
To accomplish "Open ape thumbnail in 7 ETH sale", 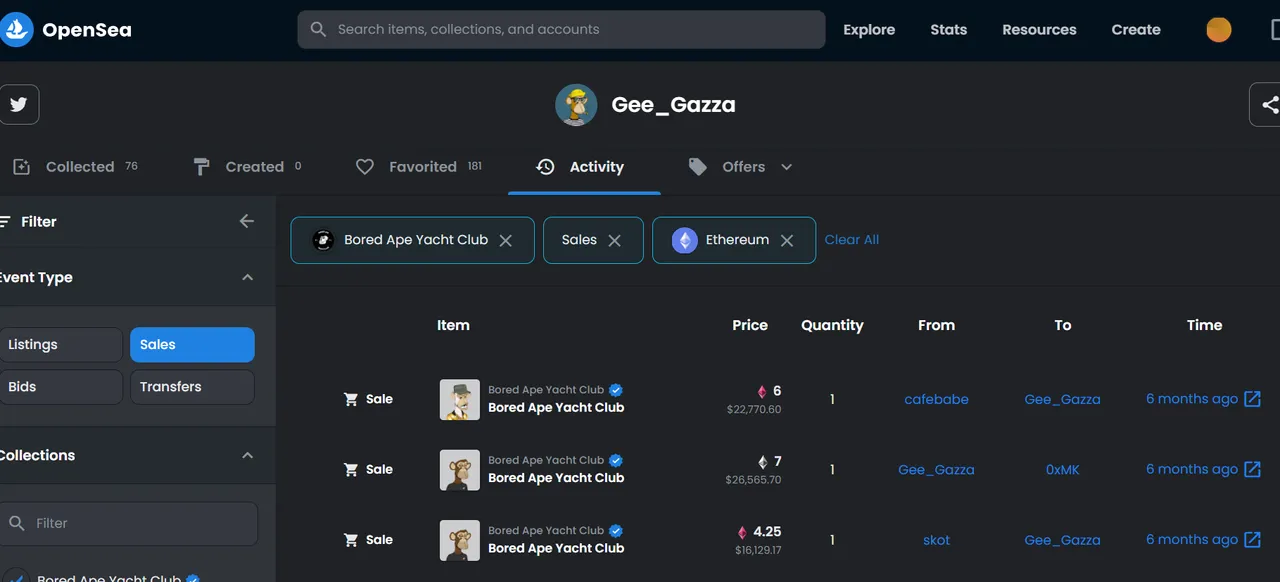I will coord(460,469).
